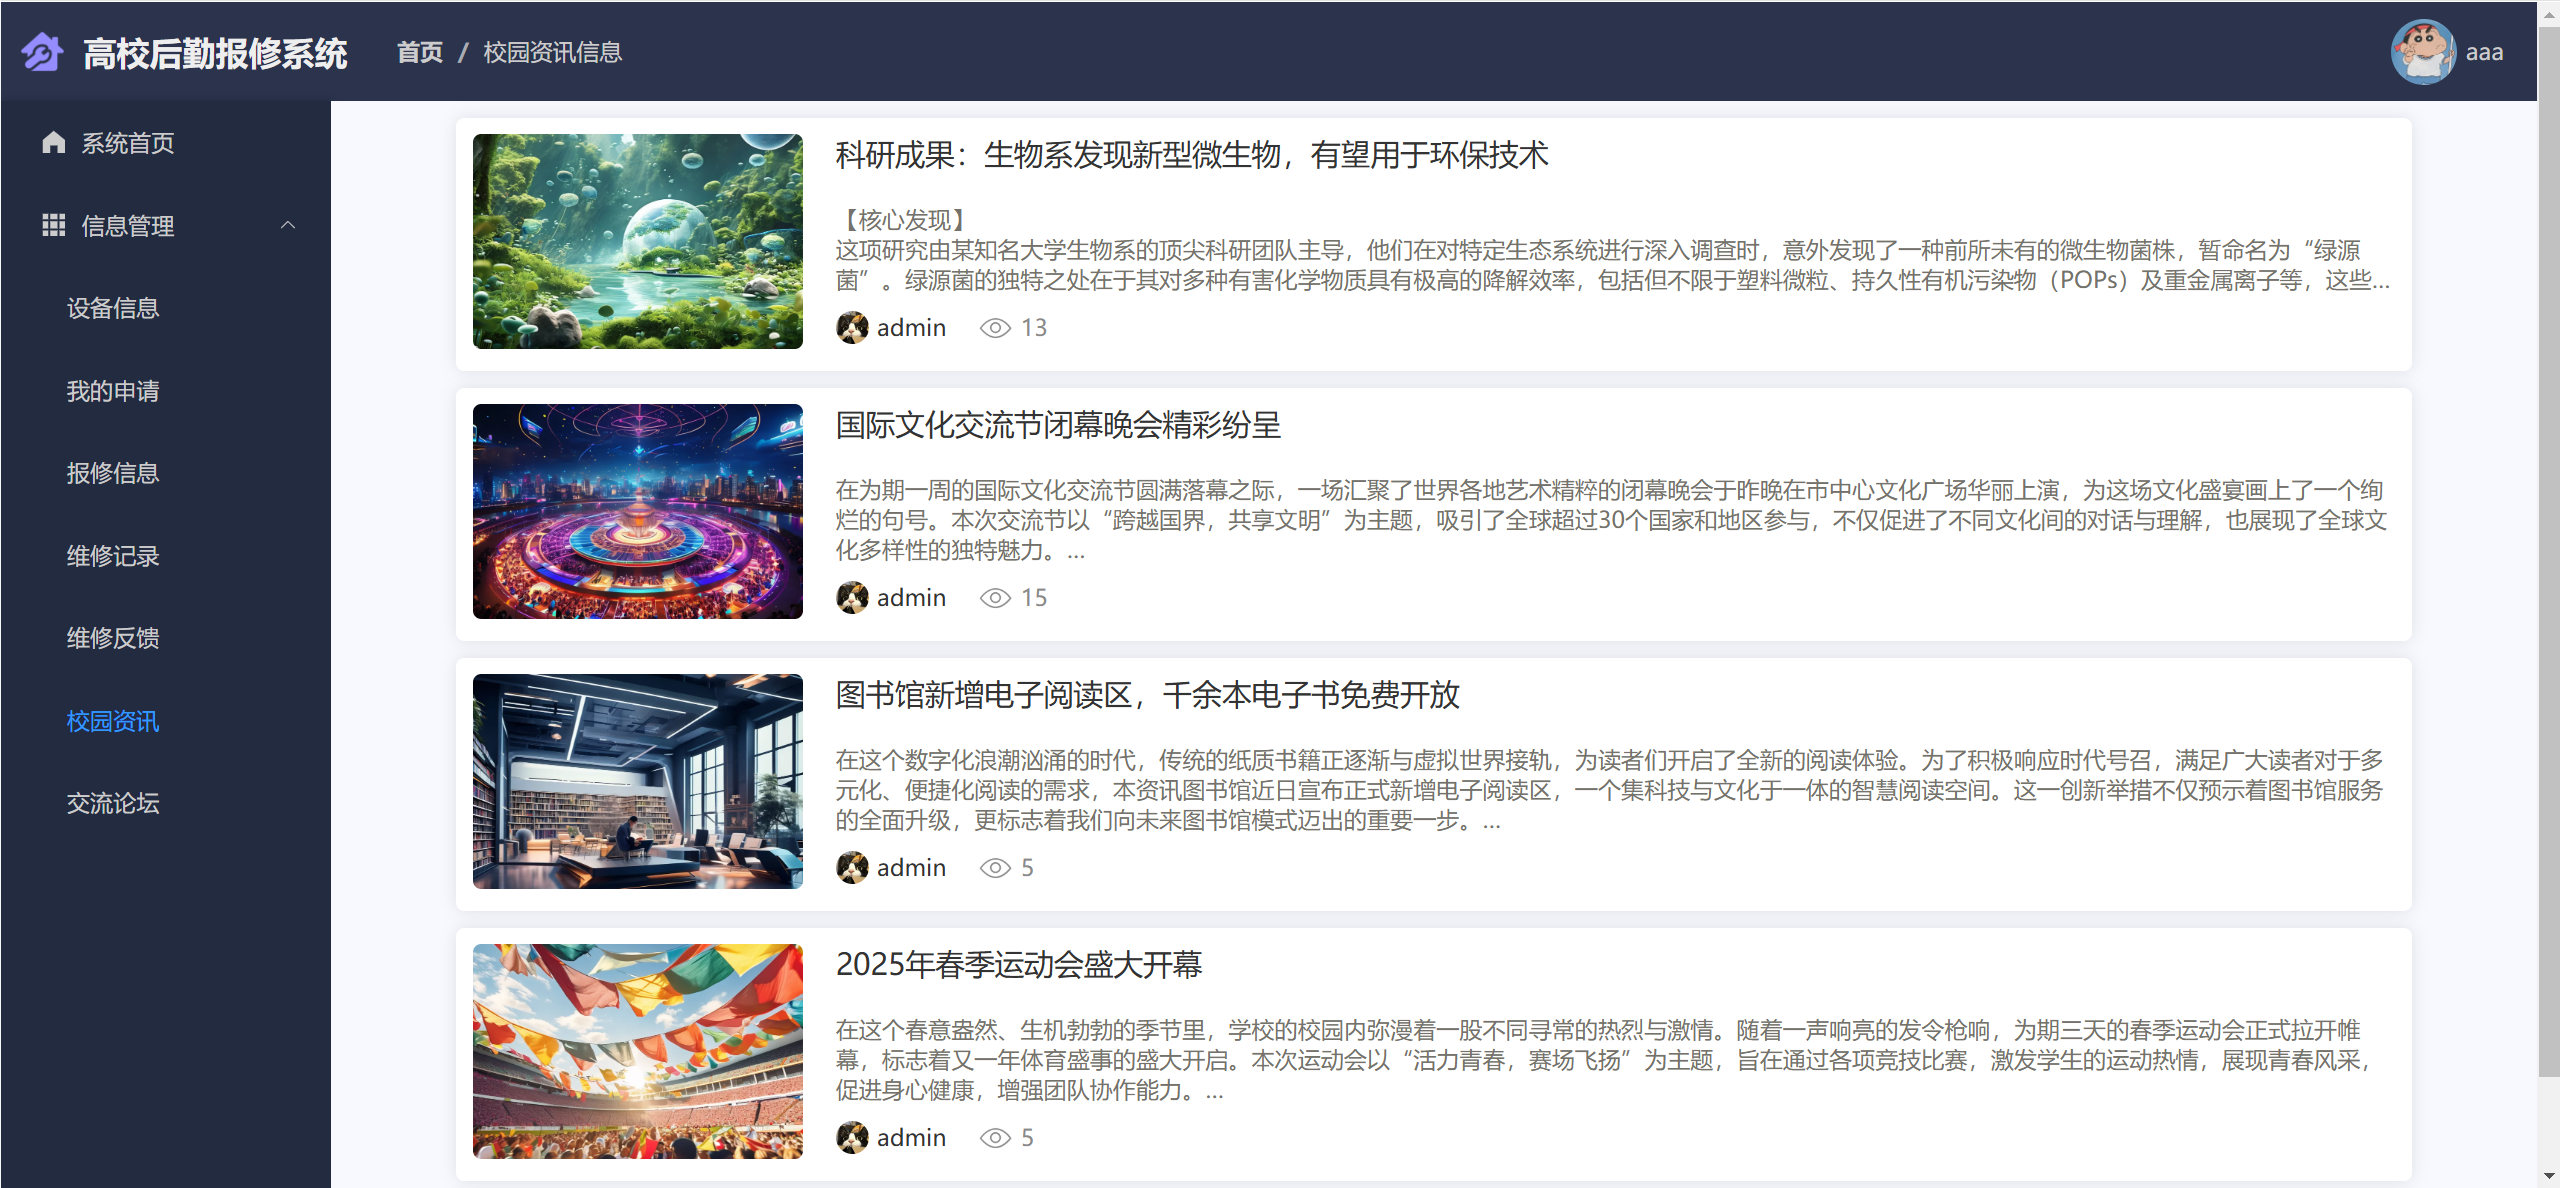Go to 交流论坛 menu item
The image size is (2560, 1188).
(113, 803)
